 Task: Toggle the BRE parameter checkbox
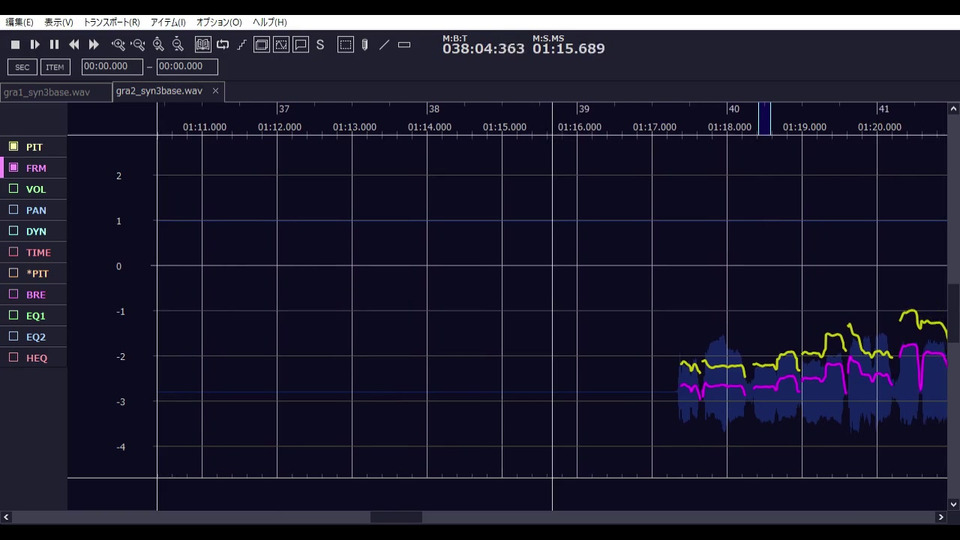[x=13, y=294]
